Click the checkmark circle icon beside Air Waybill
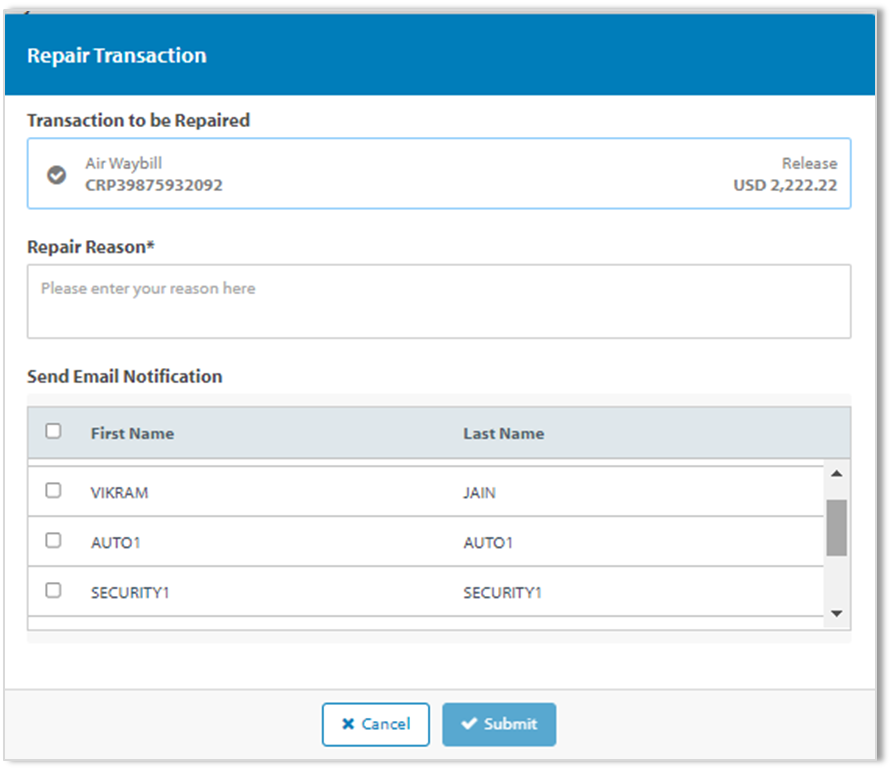This screenshot has width=892, height=770. [57, 175]
